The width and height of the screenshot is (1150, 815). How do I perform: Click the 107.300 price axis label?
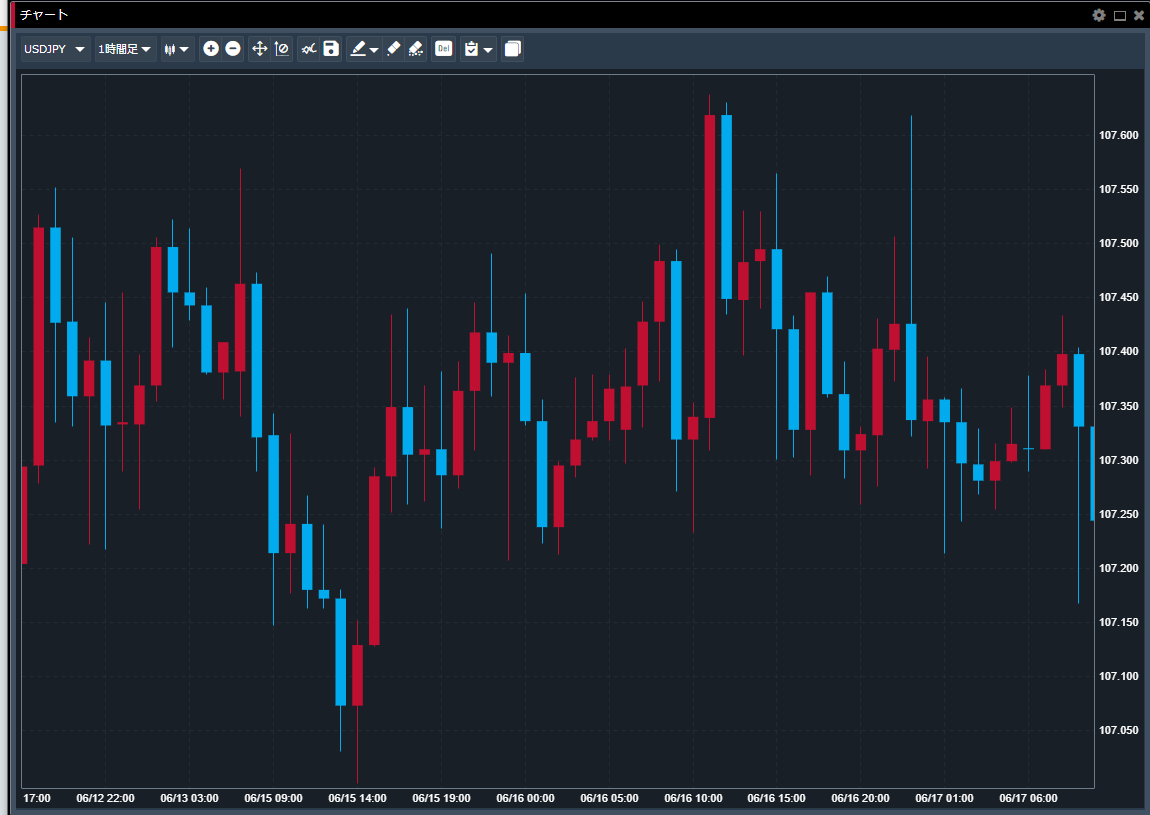tap(1118, 460)
